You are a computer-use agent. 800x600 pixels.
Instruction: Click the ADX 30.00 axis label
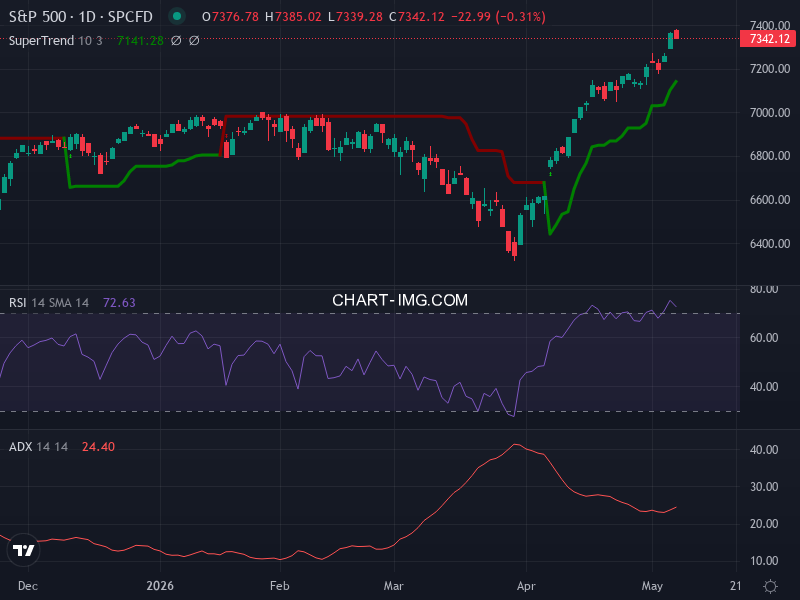point(764,487)
